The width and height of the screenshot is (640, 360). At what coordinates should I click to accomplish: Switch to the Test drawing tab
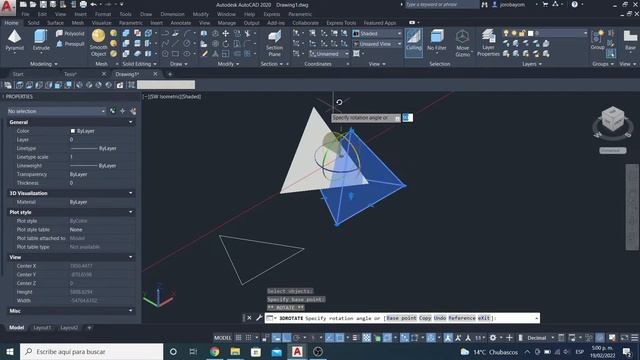[x=70, y=74]
